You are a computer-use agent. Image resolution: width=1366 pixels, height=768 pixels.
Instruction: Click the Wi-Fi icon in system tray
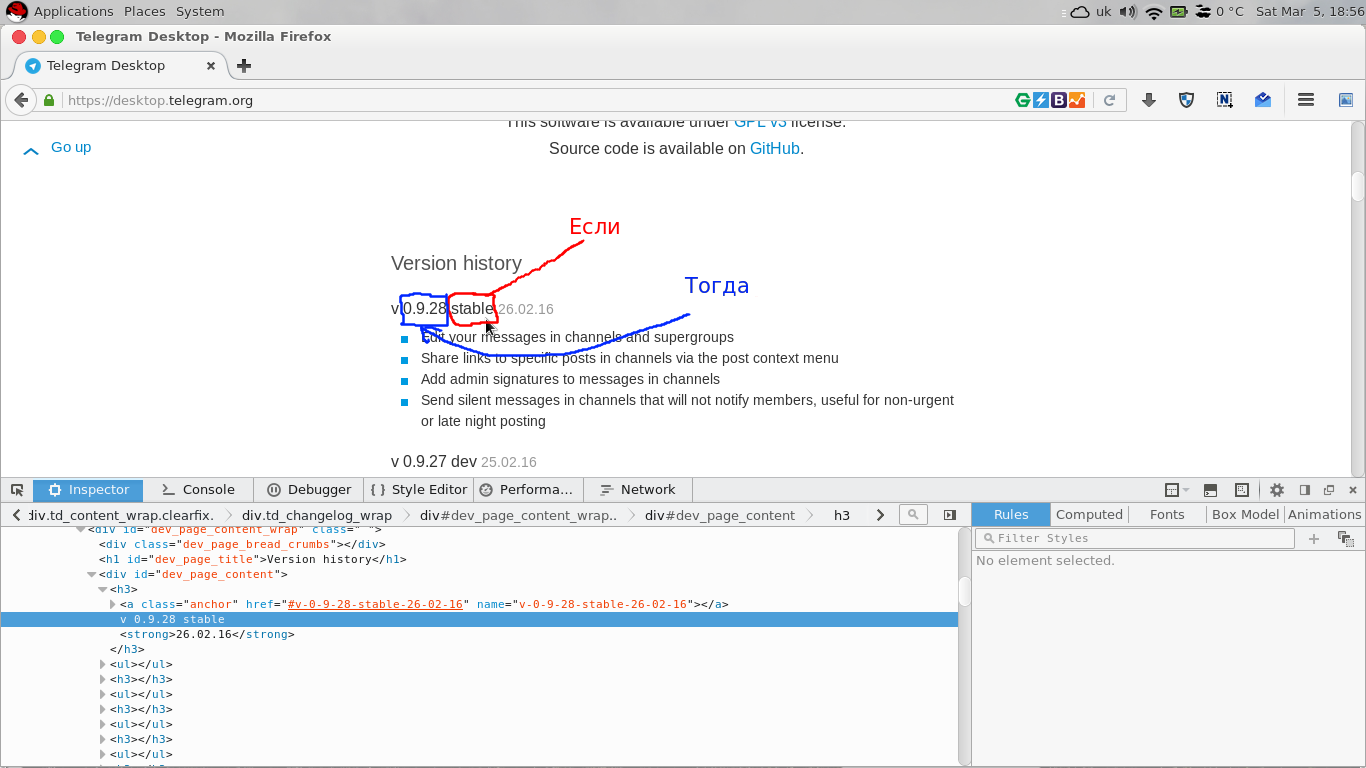[x=1154, y=12]
